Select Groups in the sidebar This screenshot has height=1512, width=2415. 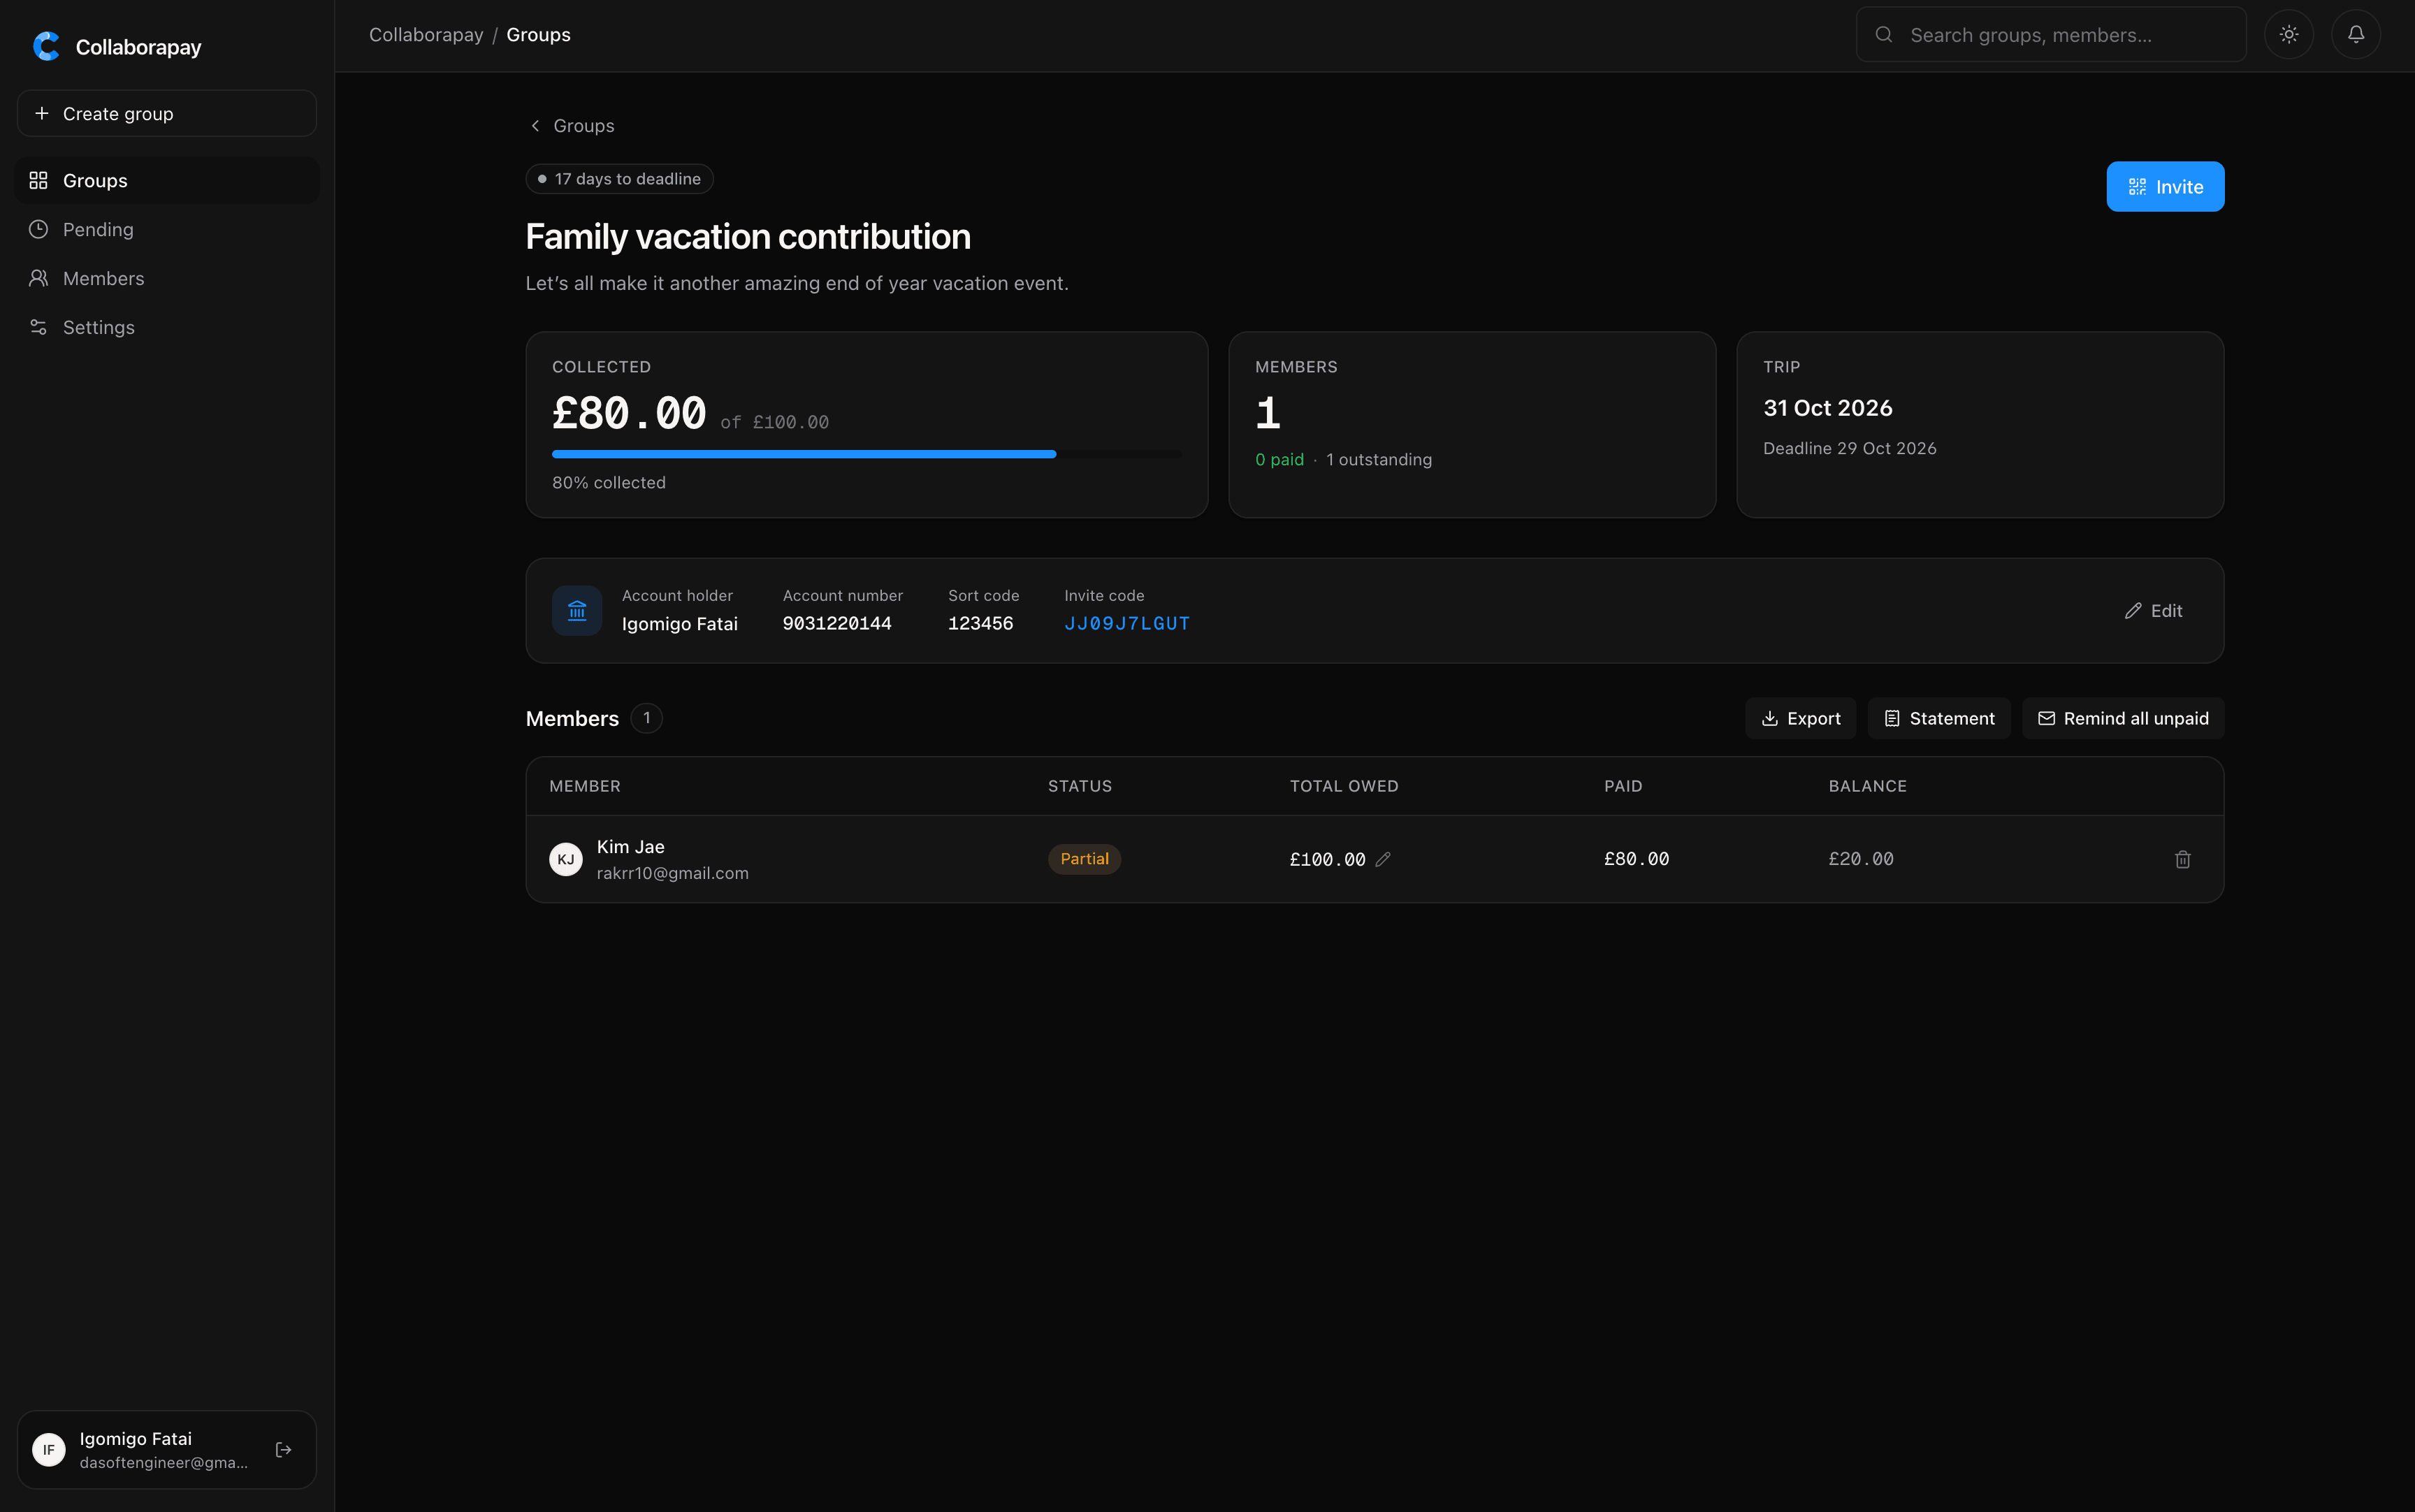tap(167, 181)
